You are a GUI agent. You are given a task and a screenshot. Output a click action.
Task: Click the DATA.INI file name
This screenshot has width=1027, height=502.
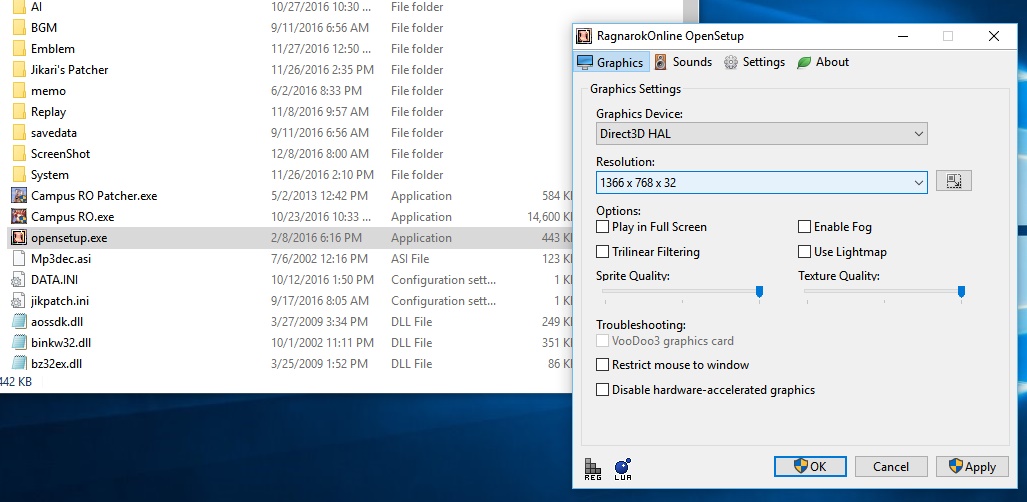pos(54,280)
